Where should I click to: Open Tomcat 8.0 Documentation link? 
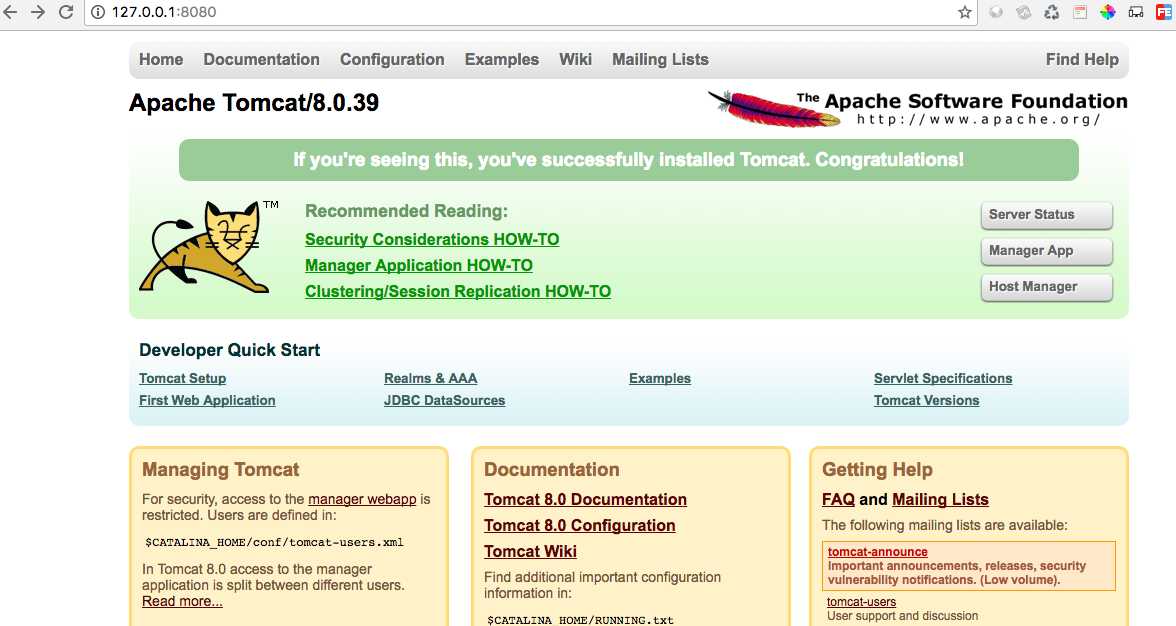[x=585, y=499]
